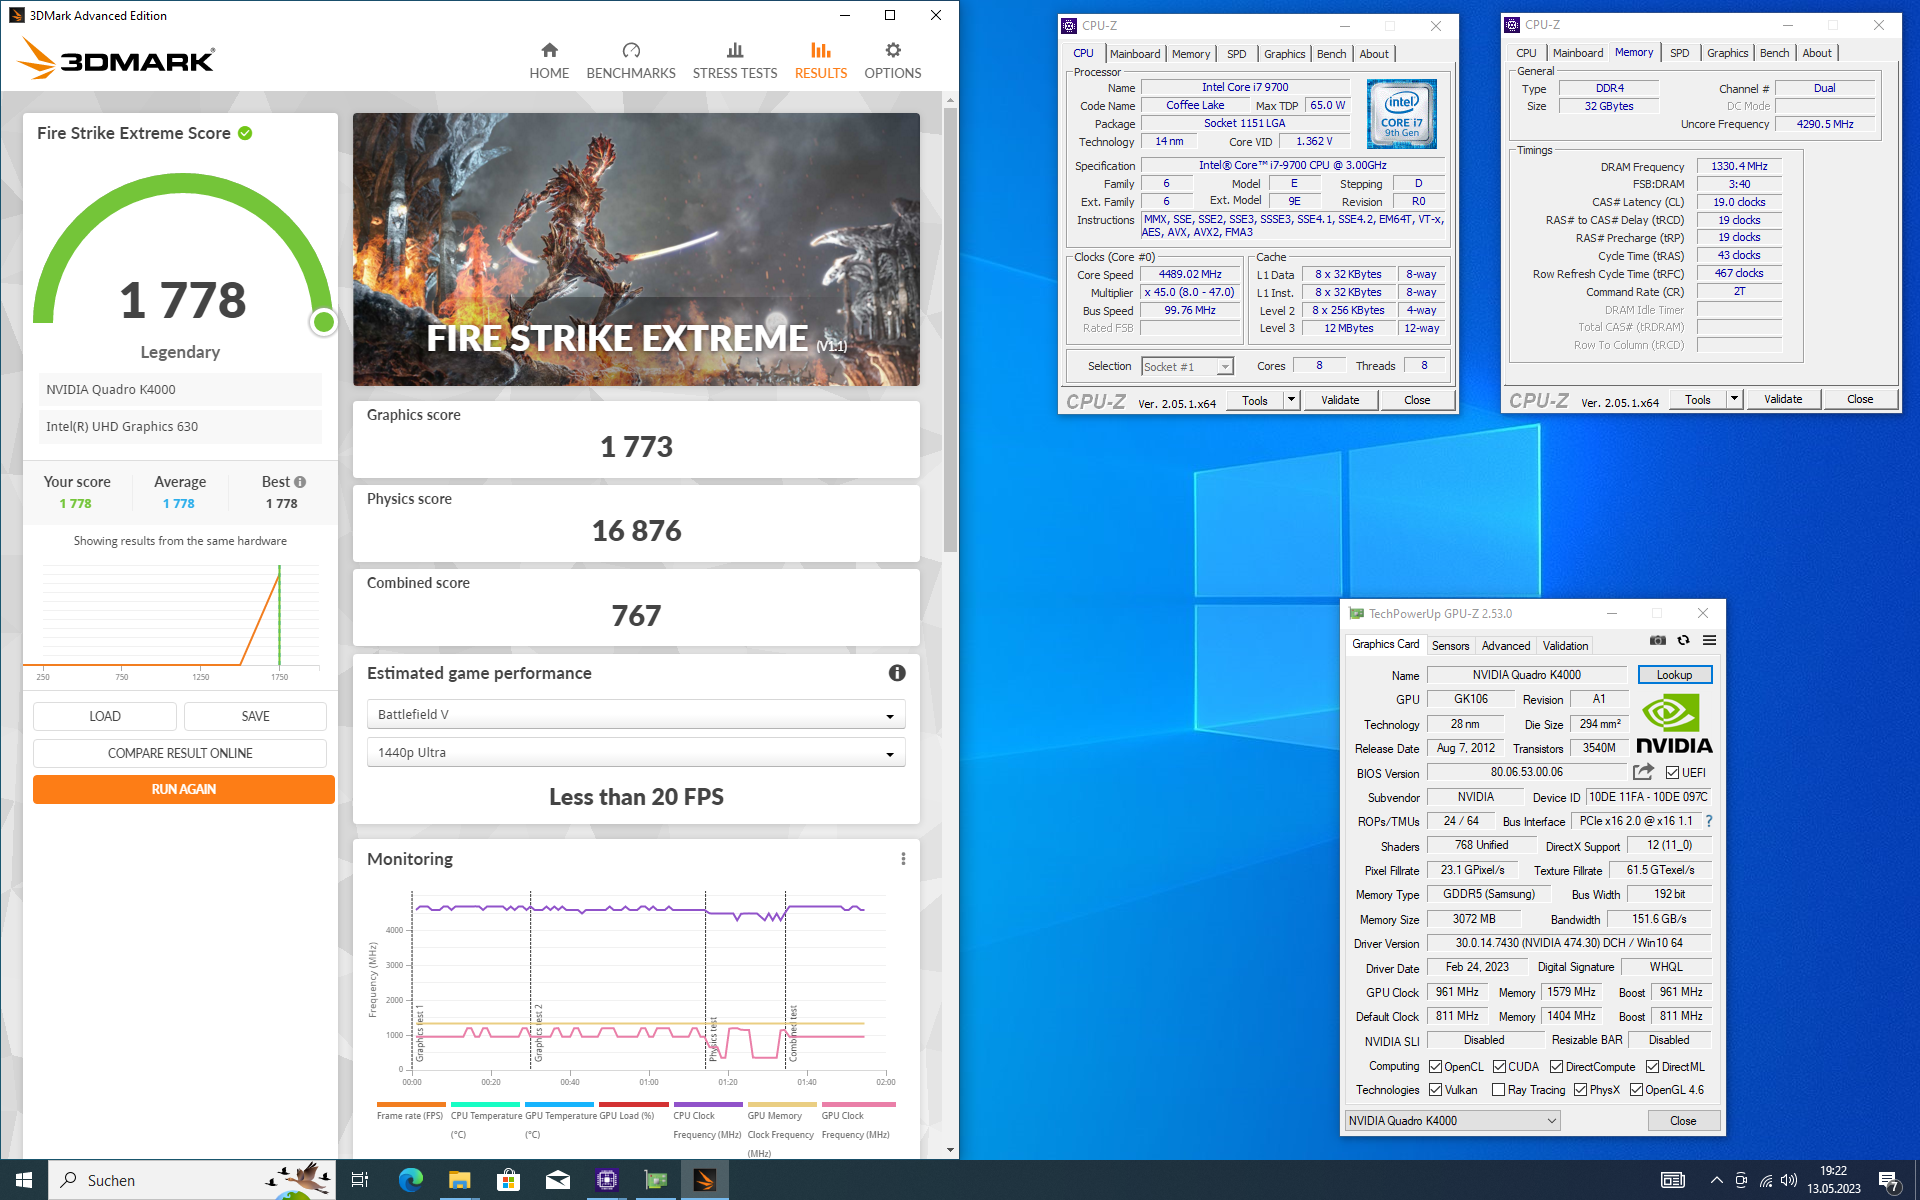Take a screenshot with GPU-Z camera icon
The width and height of the screenshot is (1920, 1200).
click(x=1657, y=640)
